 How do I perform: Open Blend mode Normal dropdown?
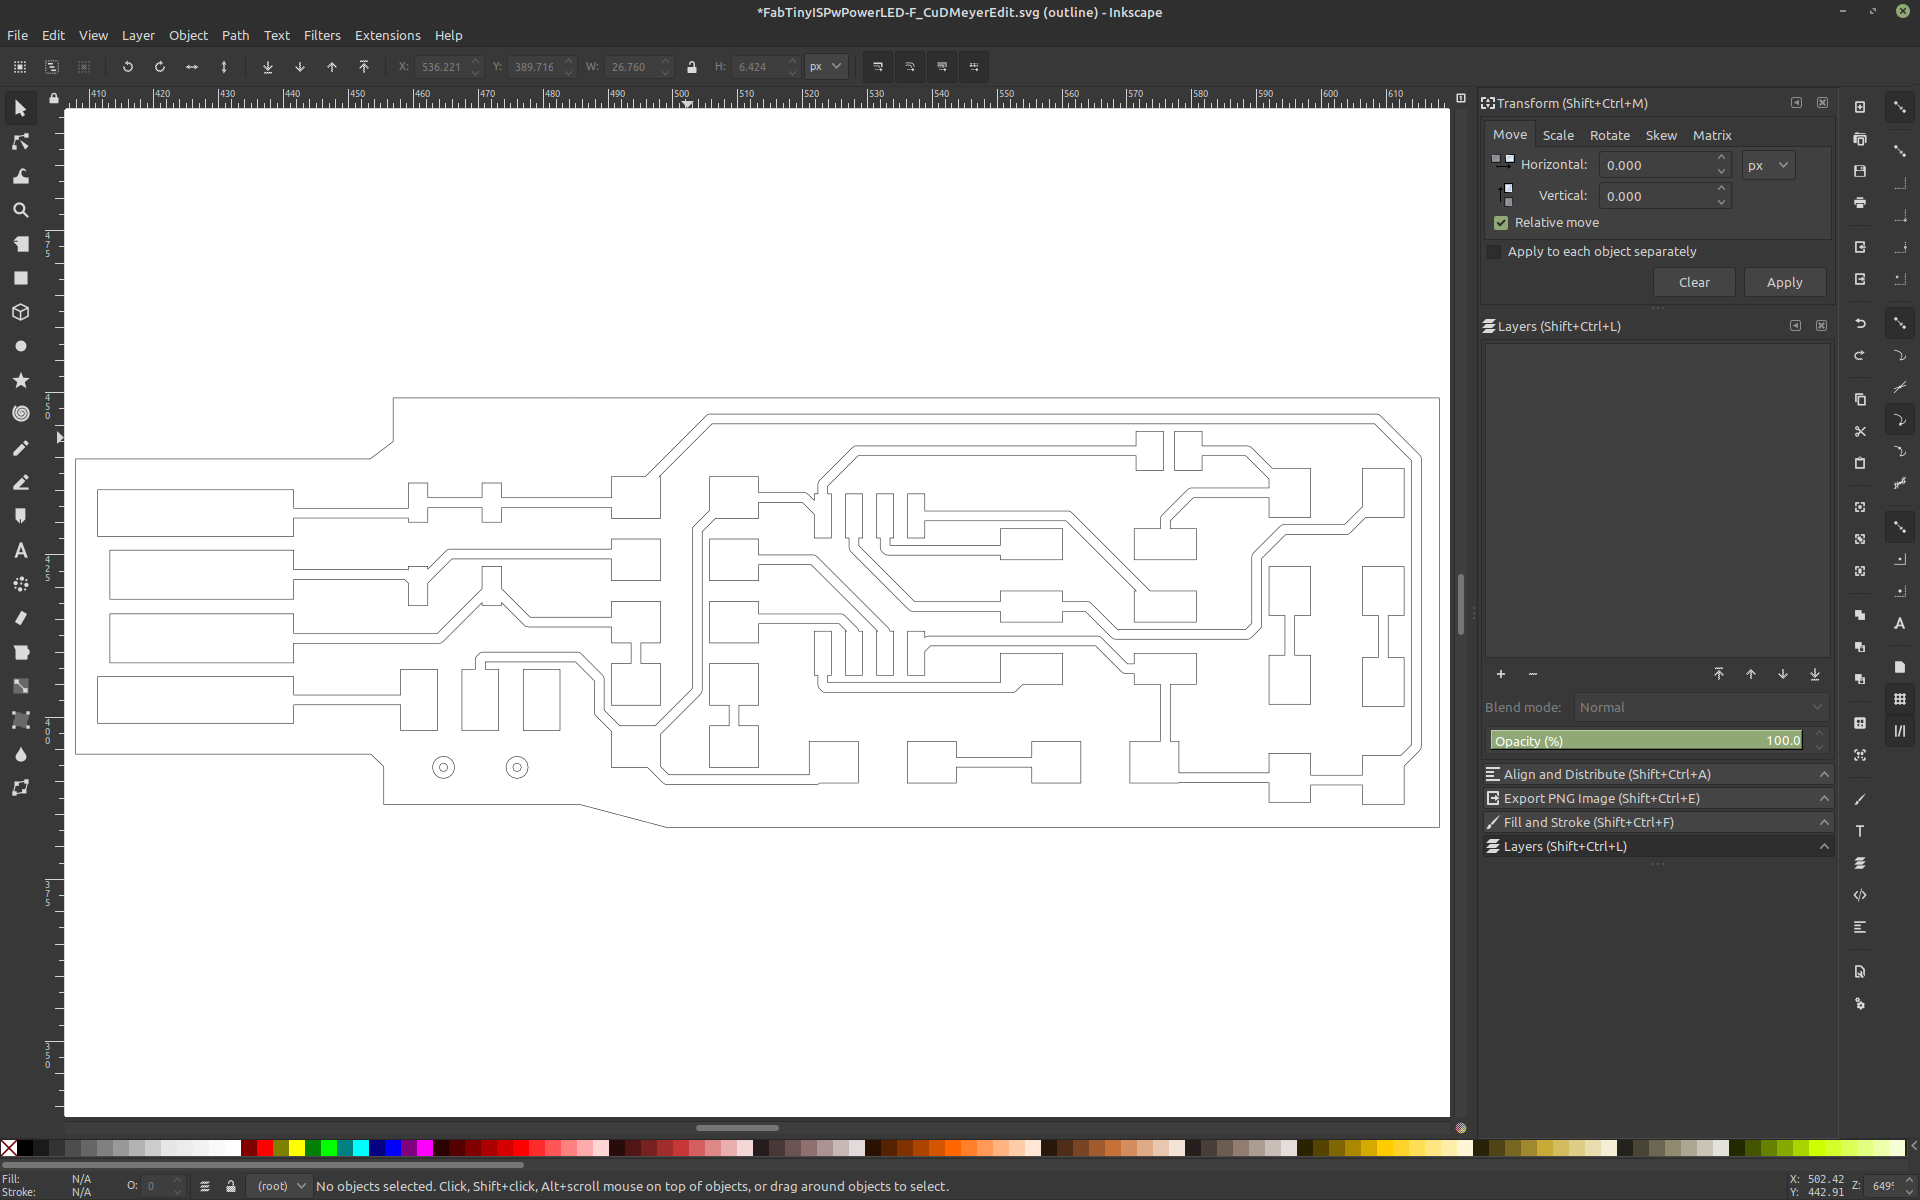pyautogui.click(x=1701, y=707)
